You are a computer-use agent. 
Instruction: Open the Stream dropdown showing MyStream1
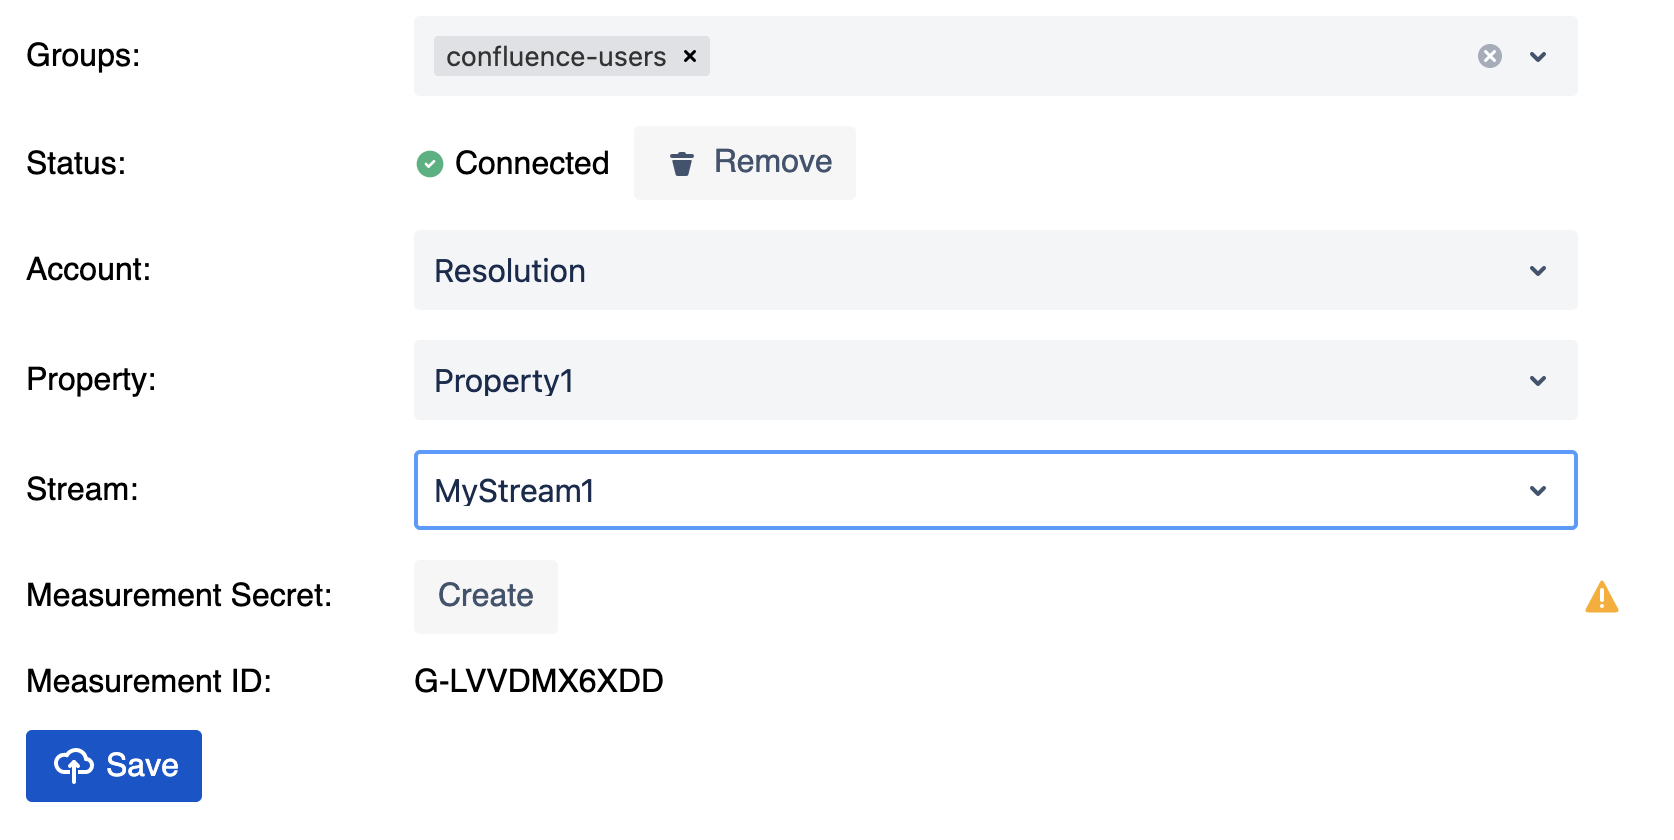pos(995,490)
